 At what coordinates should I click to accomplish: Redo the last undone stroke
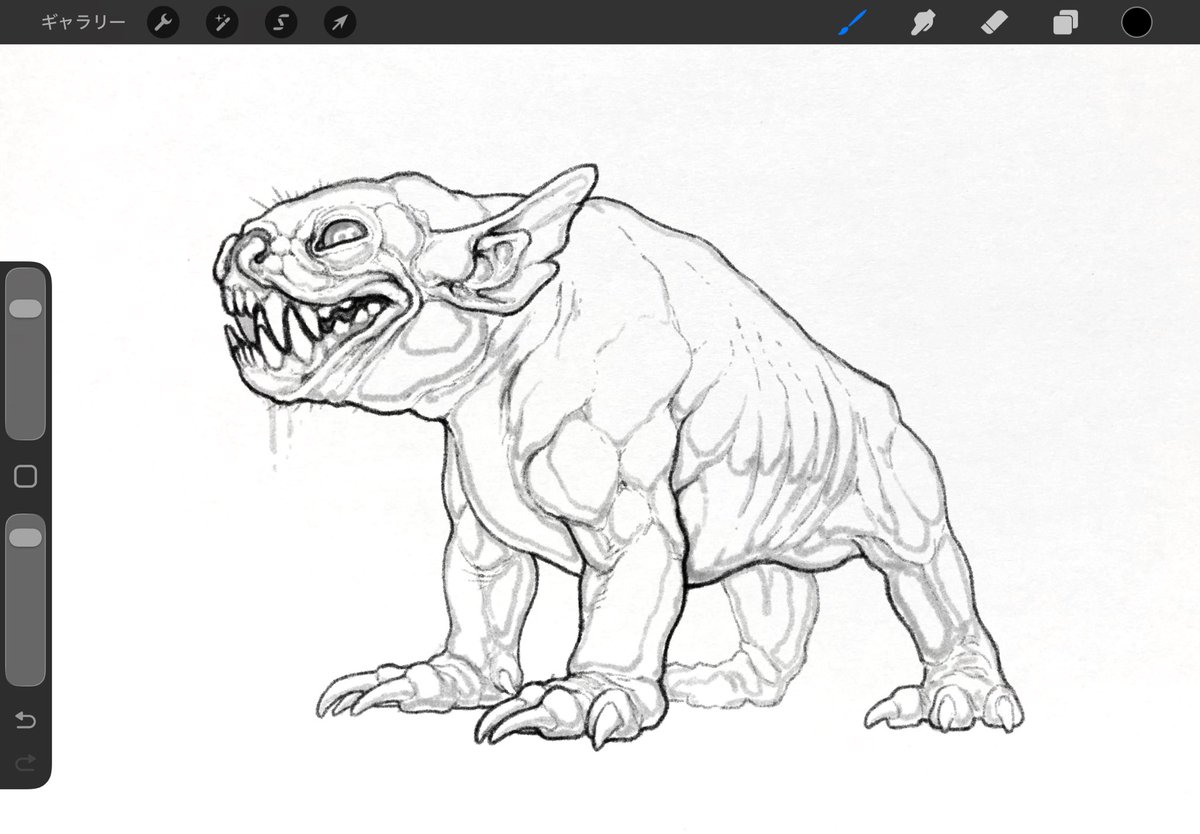pyautogui.click(x=26, y=762)
